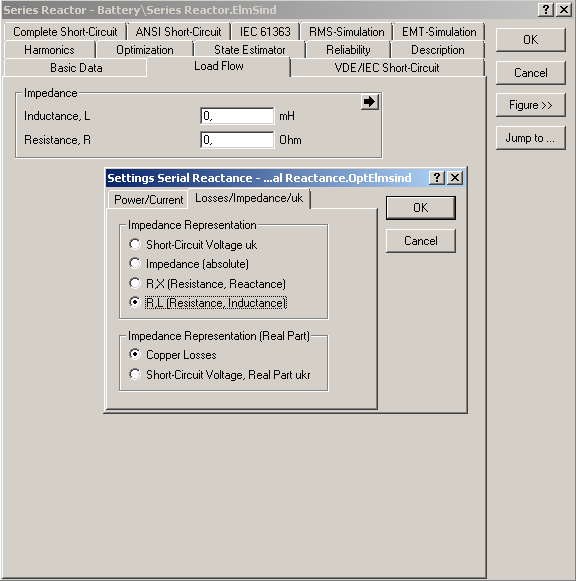Open the Optimization tab
Viewport: 576px width, 581px height.
click(x=144, y=50)
